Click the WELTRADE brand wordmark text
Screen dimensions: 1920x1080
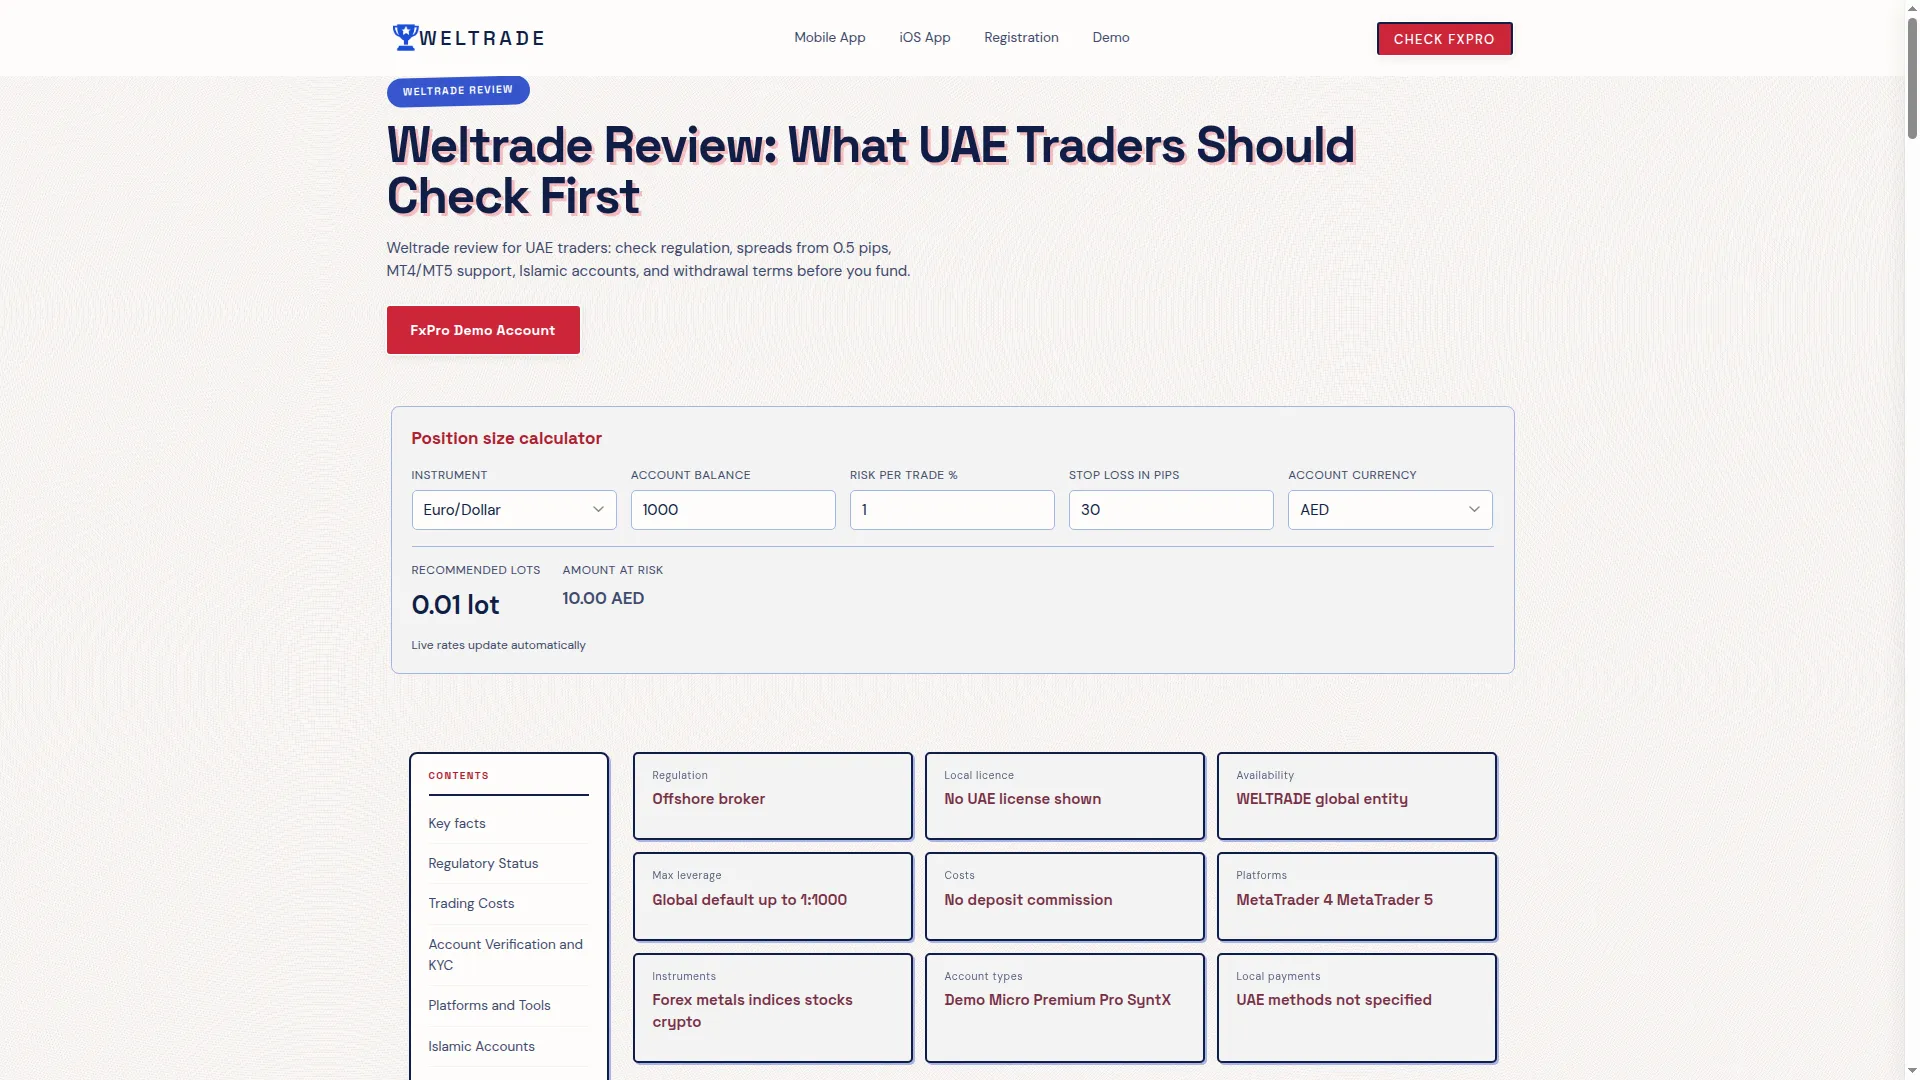click(x=482, y=39)
